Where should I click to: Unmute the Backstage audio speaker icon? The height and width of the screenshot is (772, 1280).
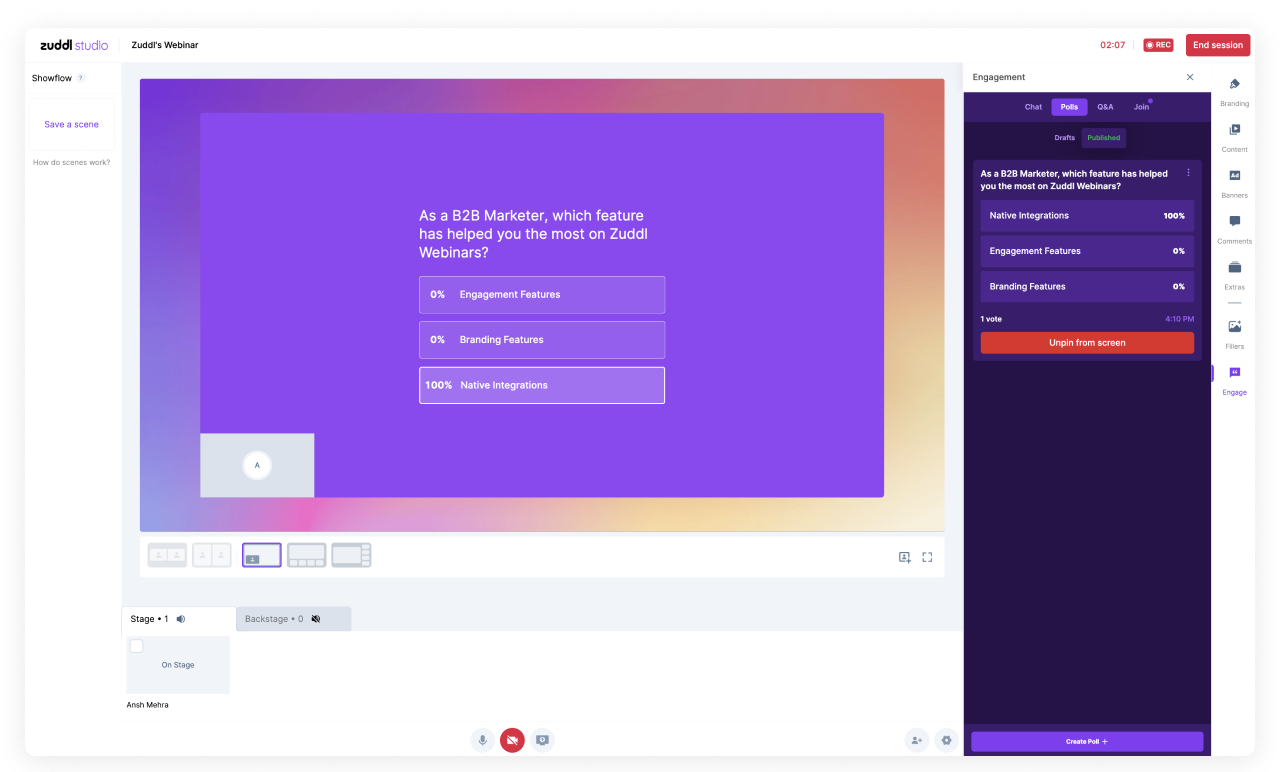[x=316, y=619]
